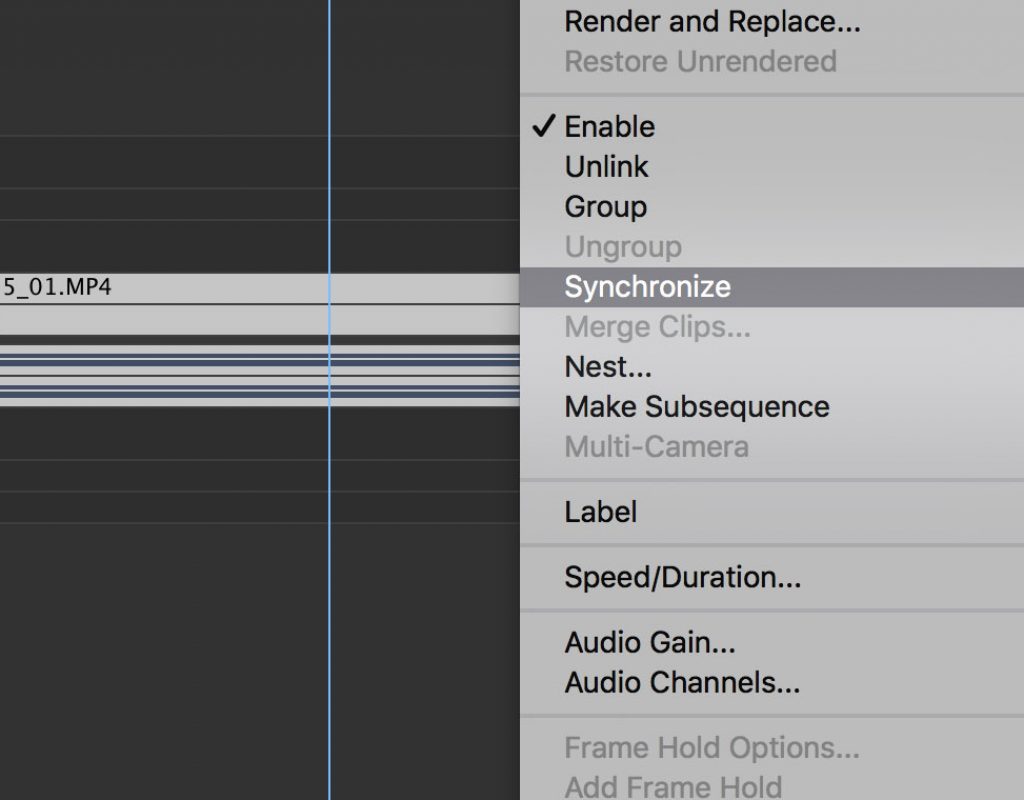Click the greyed-out Restore Unrendered entry

click(x=700, y=61)
